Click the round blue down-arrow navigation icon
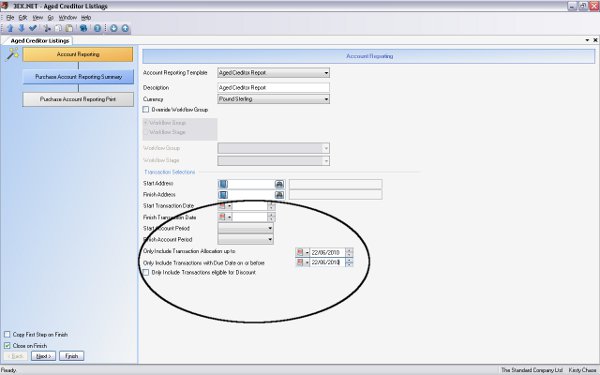 [114, 28]
